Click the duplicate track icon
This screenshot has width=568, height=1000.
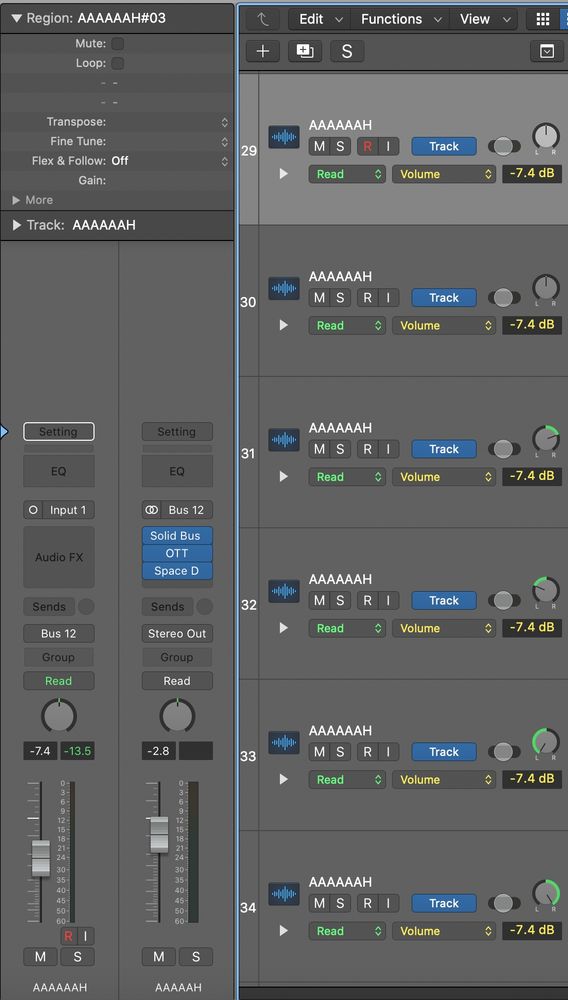point(305,51)
